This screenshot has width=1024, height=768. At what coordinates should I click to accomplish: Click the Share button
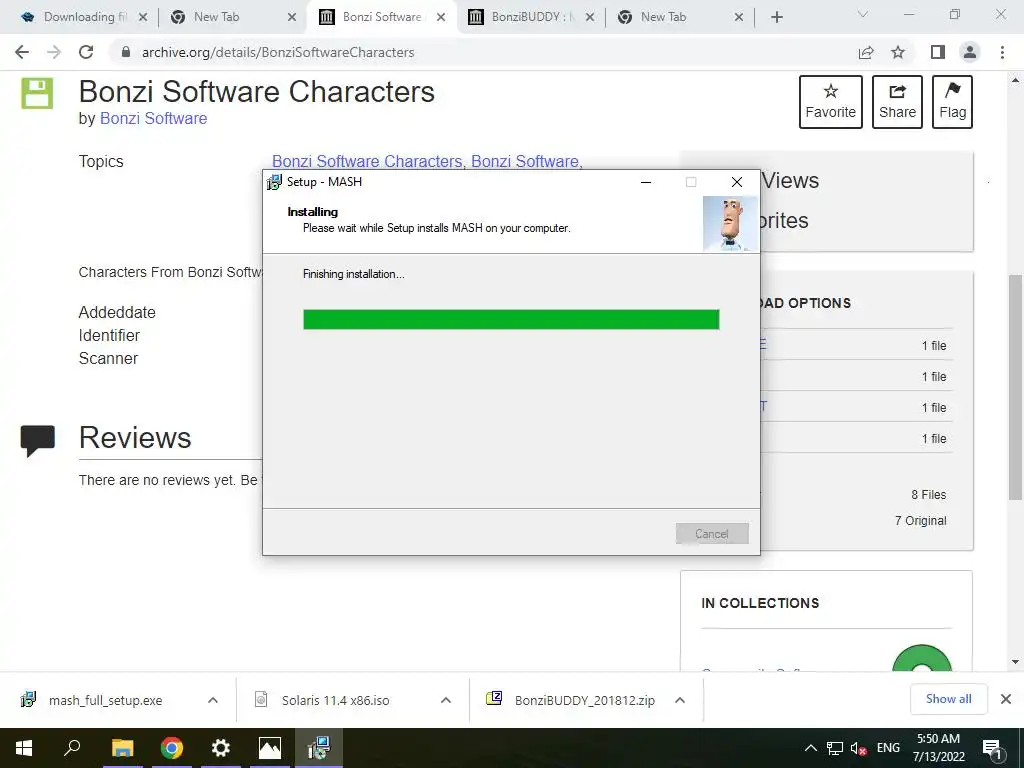(x=897, y=102)
